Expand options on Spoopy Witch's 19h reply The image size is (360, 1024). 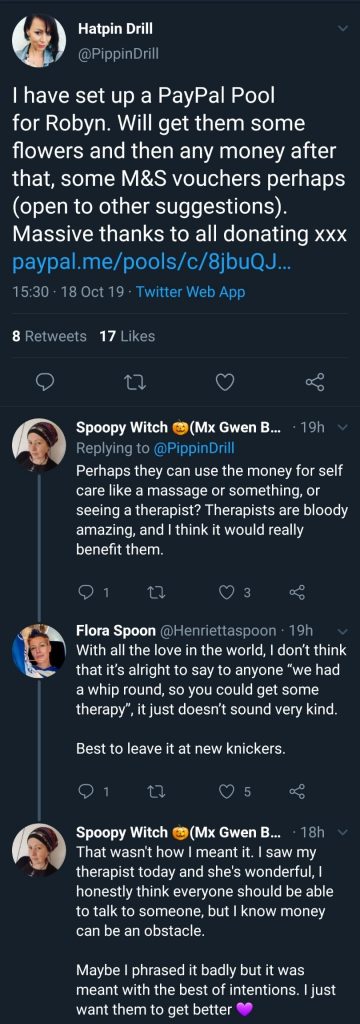coord(340,429)
